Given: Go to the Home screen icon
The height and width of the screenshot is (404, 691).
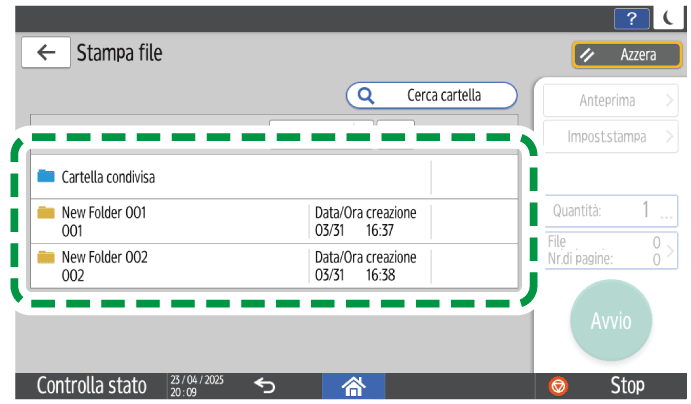Looking at the screenshot, I should click(353, 386).
